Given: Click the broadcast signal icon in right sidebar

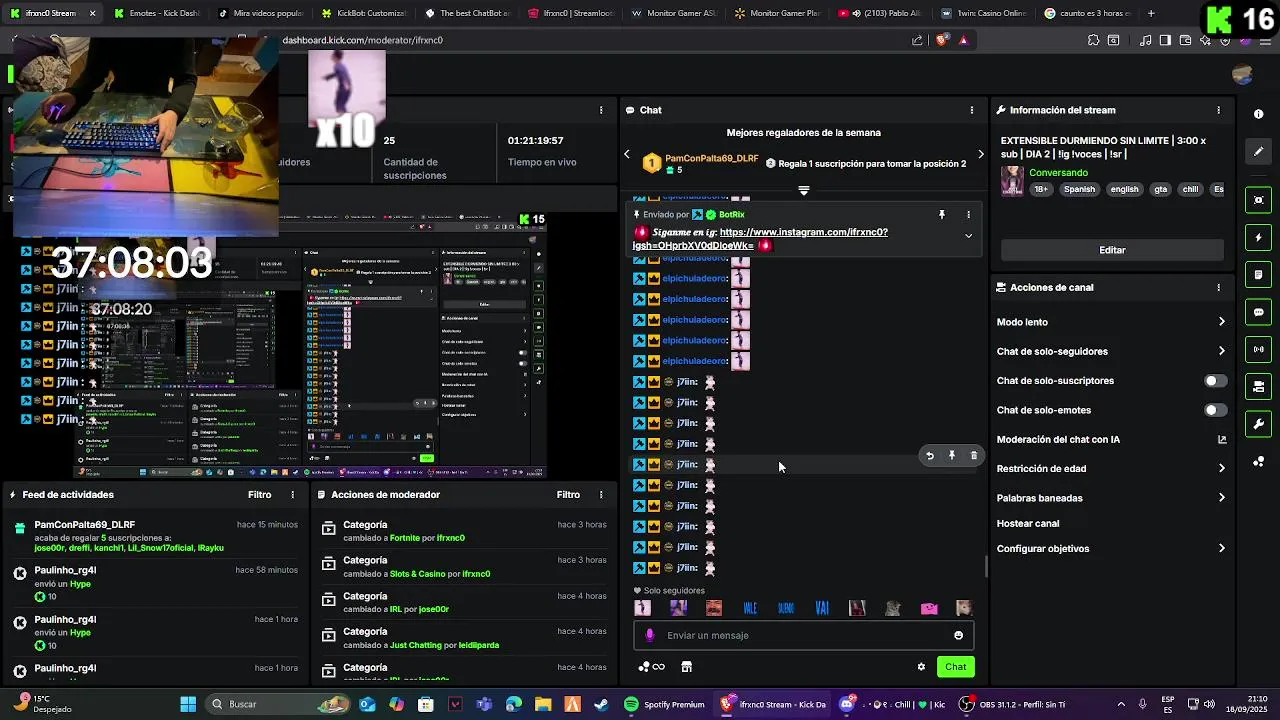Looking at the screenshot, I should click(x=1259, y=349).
